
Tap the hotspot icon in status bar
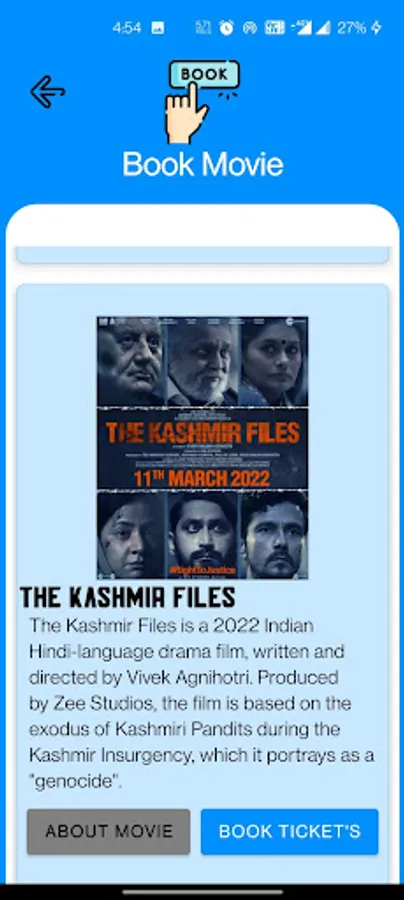tap(250, 28)
